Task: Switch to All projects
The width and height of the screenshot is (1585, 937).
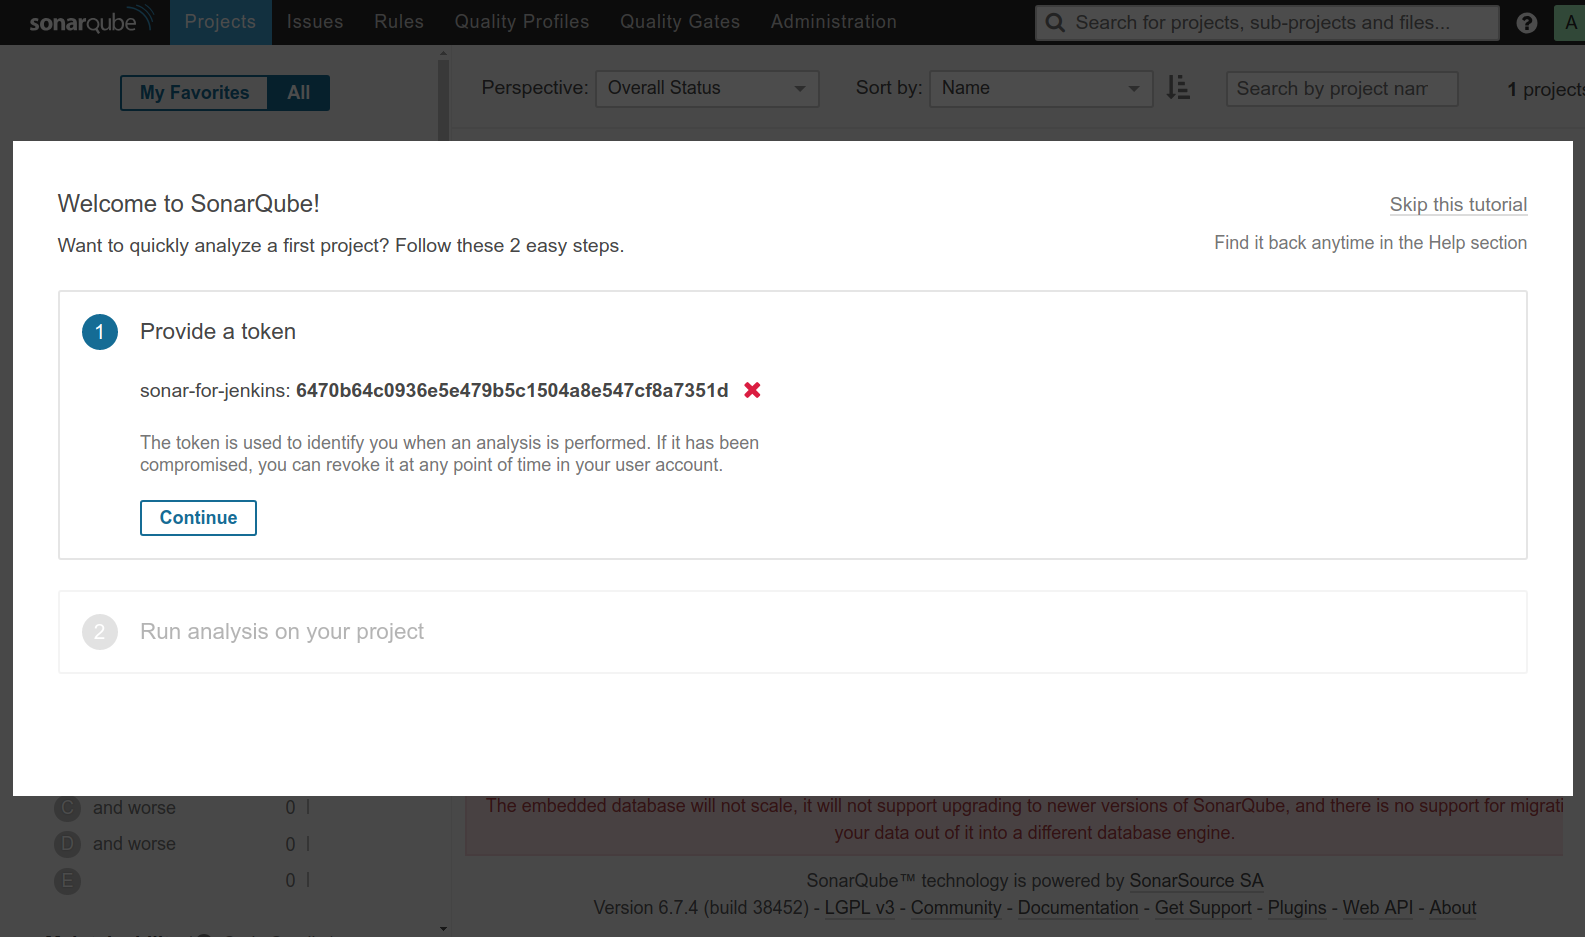Action: click(x=299, y=93)
